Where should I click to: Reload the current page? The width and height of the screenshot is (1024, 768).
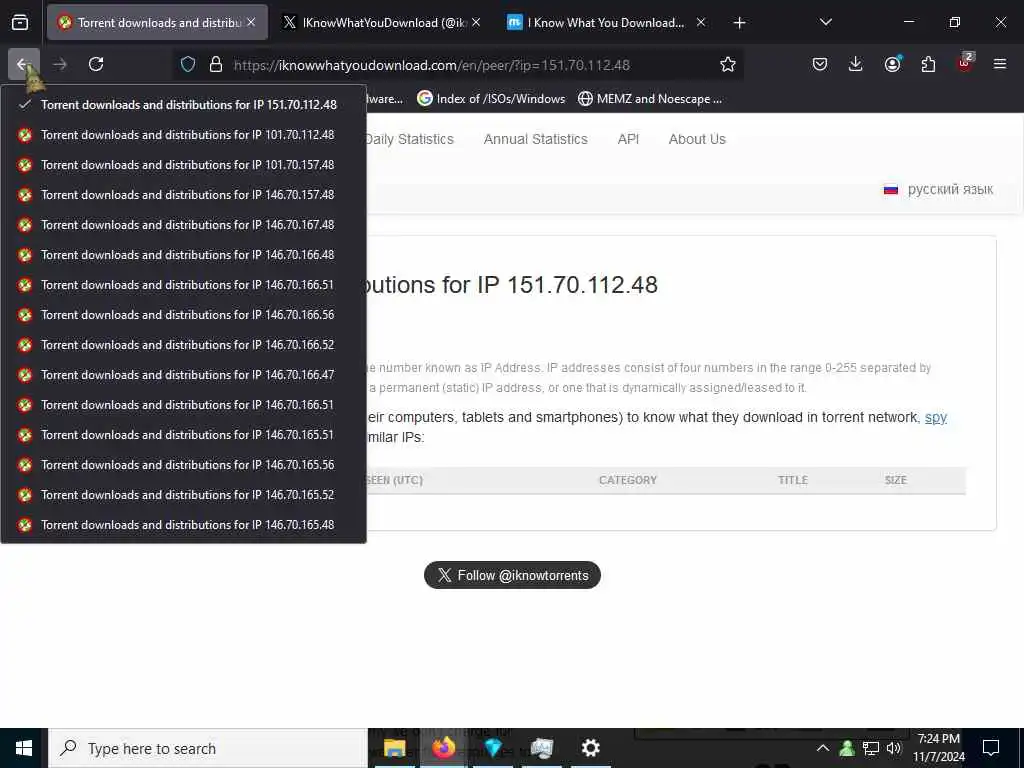pyautogui.click(x=96, y=64)
